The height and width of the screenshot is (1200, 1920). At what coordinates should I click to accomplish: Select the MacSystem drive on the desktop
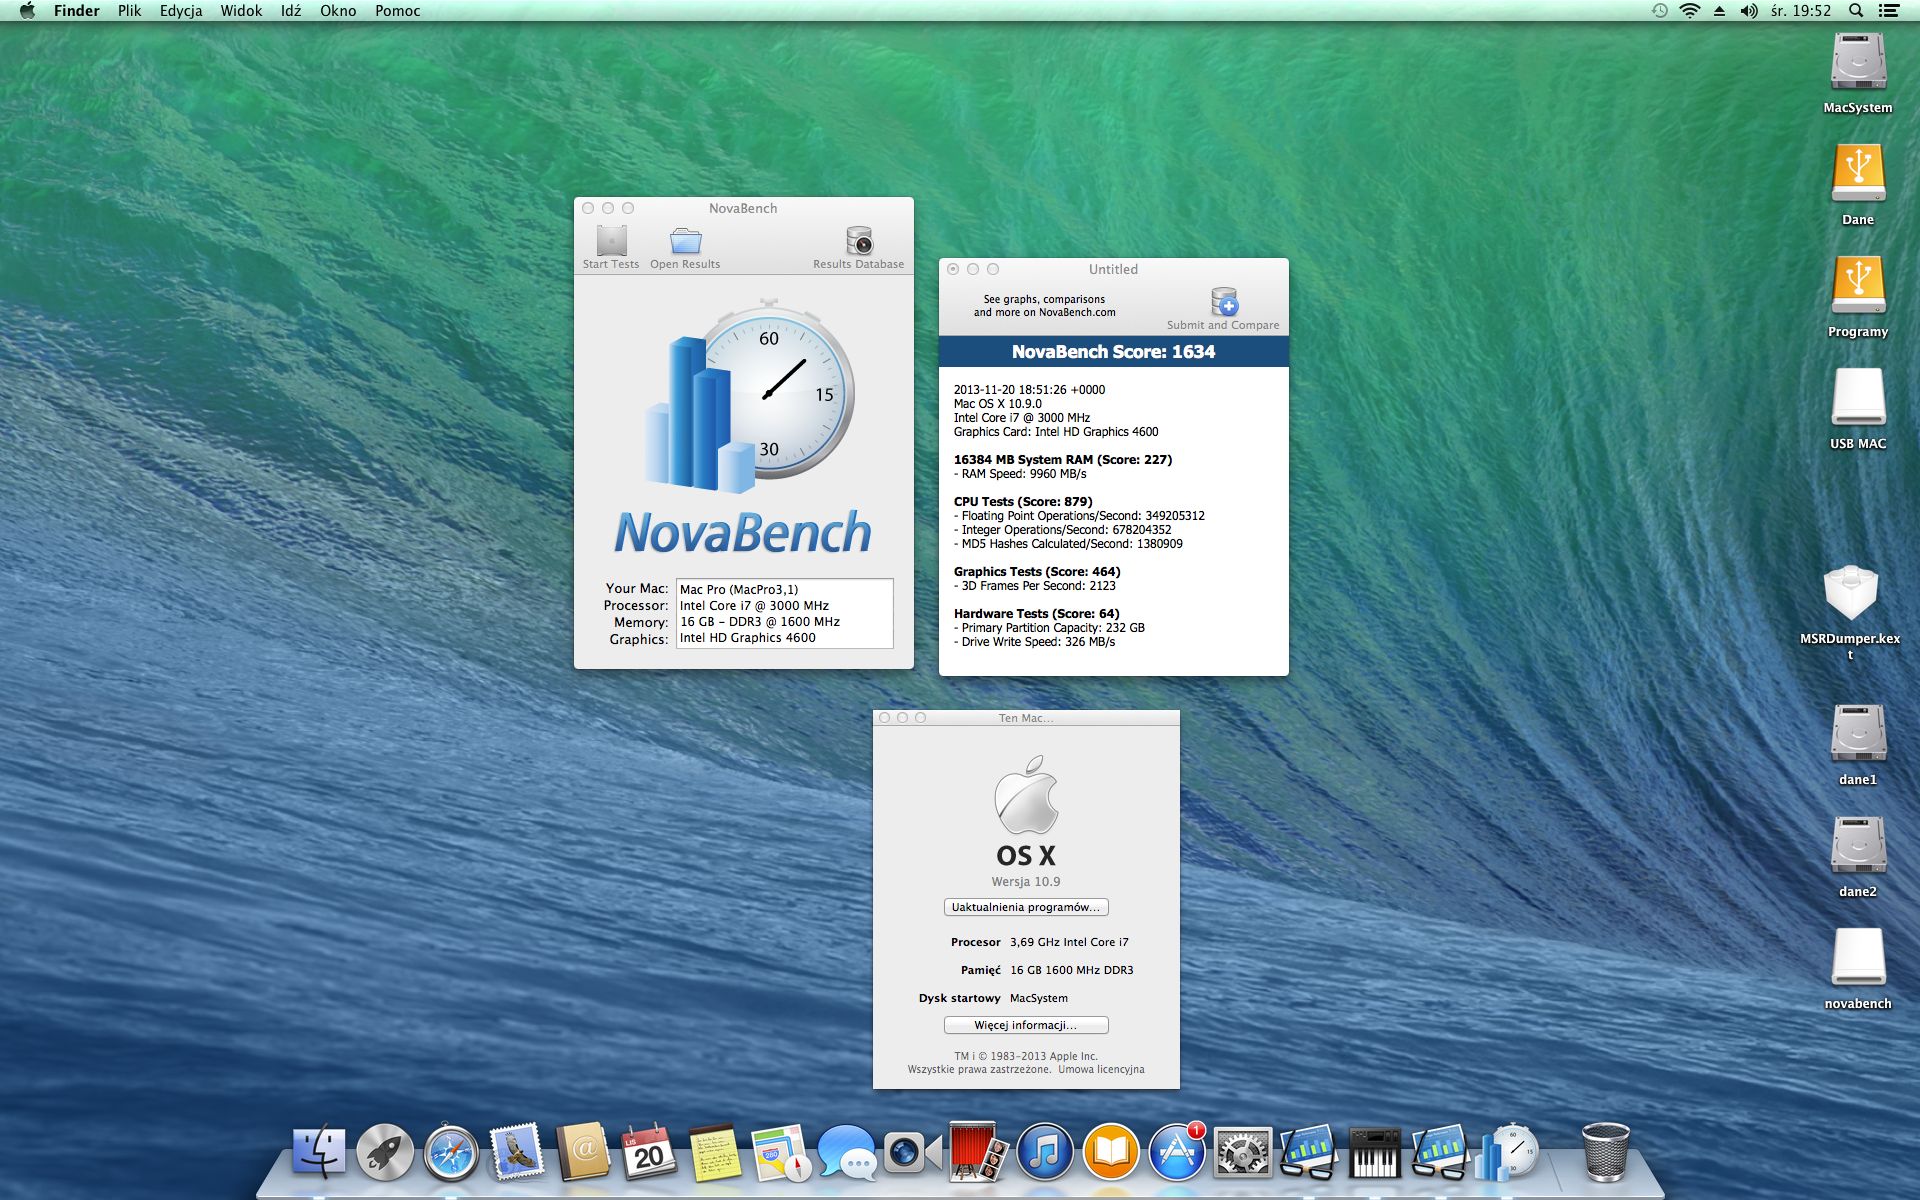[x=1858, y=62]
